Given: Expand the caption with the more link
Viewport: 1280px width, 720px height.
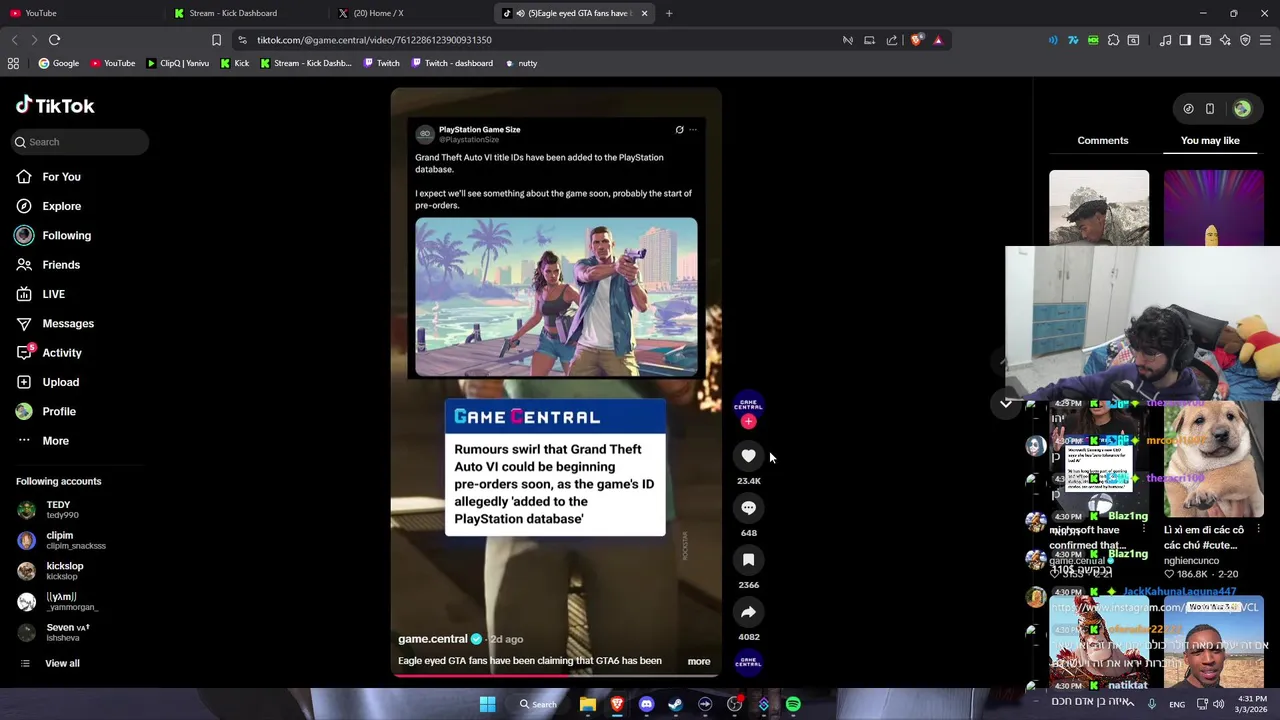Looking at the screenshot, I should pos(698,661).
